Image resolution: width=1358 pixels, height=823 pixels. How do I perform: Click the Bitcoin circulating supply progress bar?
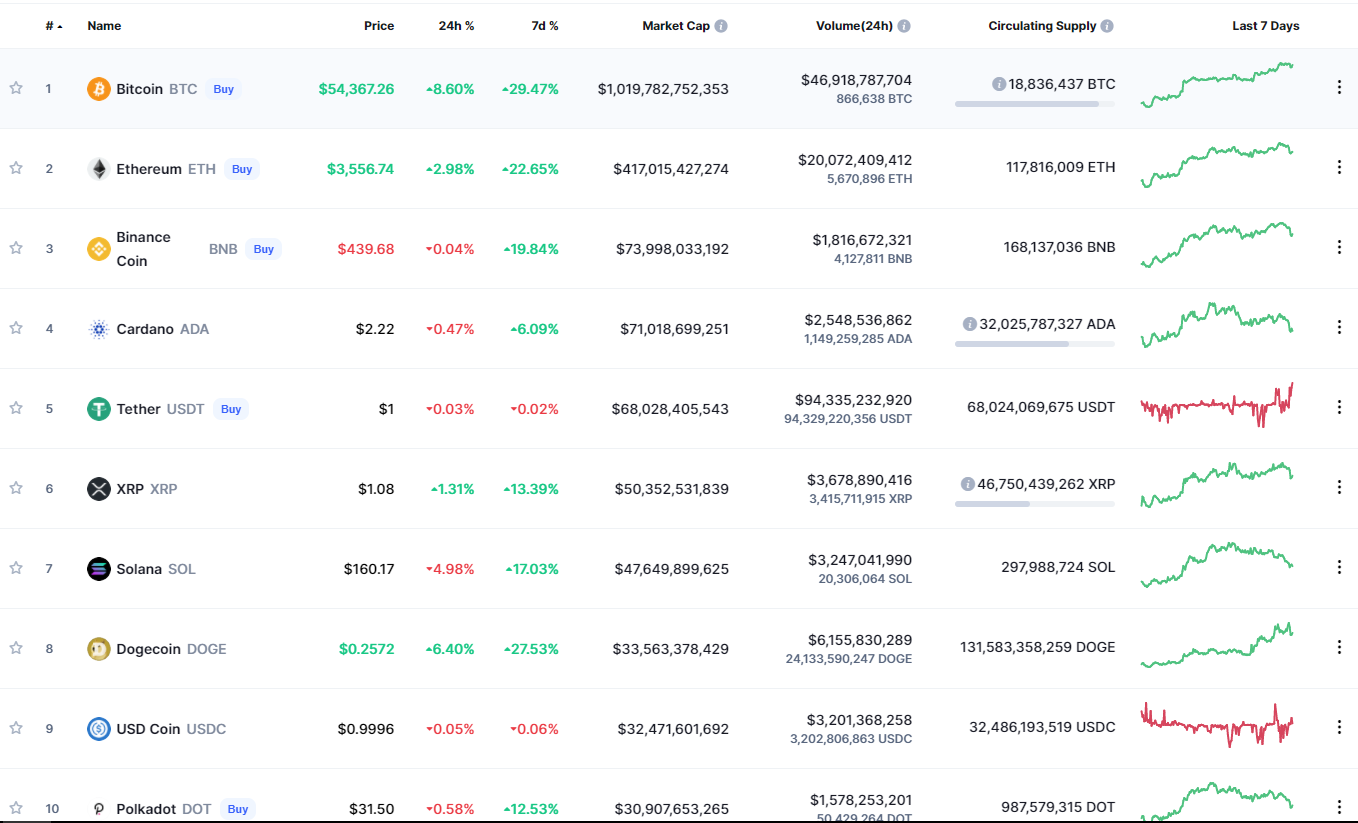1035,104
